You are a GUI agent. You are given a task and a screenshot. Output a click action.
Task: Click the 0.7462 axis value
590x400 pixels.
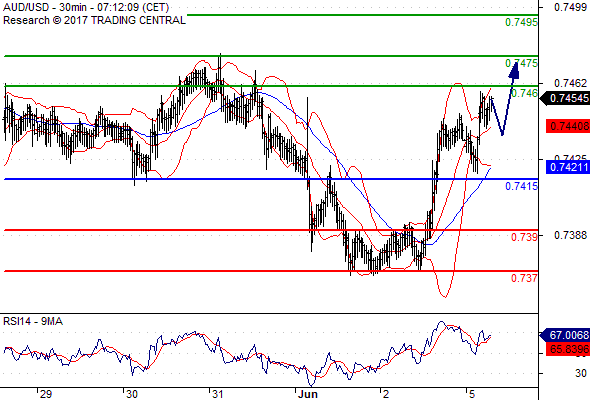(570, 83)
